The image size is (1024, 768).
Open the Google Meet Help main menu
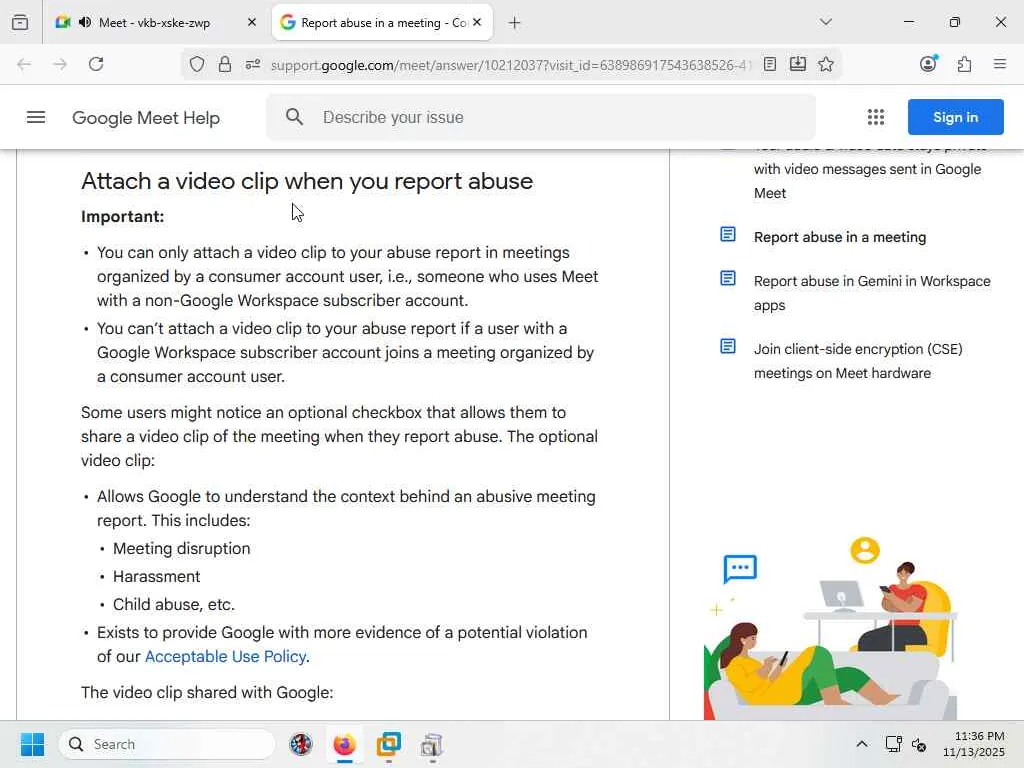tap(36, 118)
